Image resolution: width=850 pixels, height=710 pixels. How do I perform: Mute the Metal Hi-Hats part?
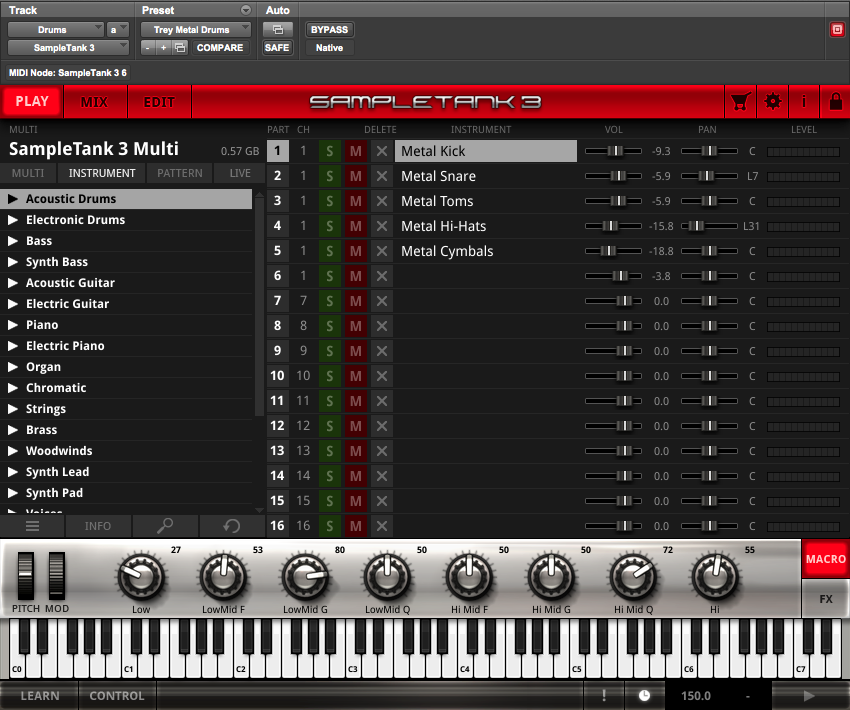pyautogui.click(x=356, y=226)
